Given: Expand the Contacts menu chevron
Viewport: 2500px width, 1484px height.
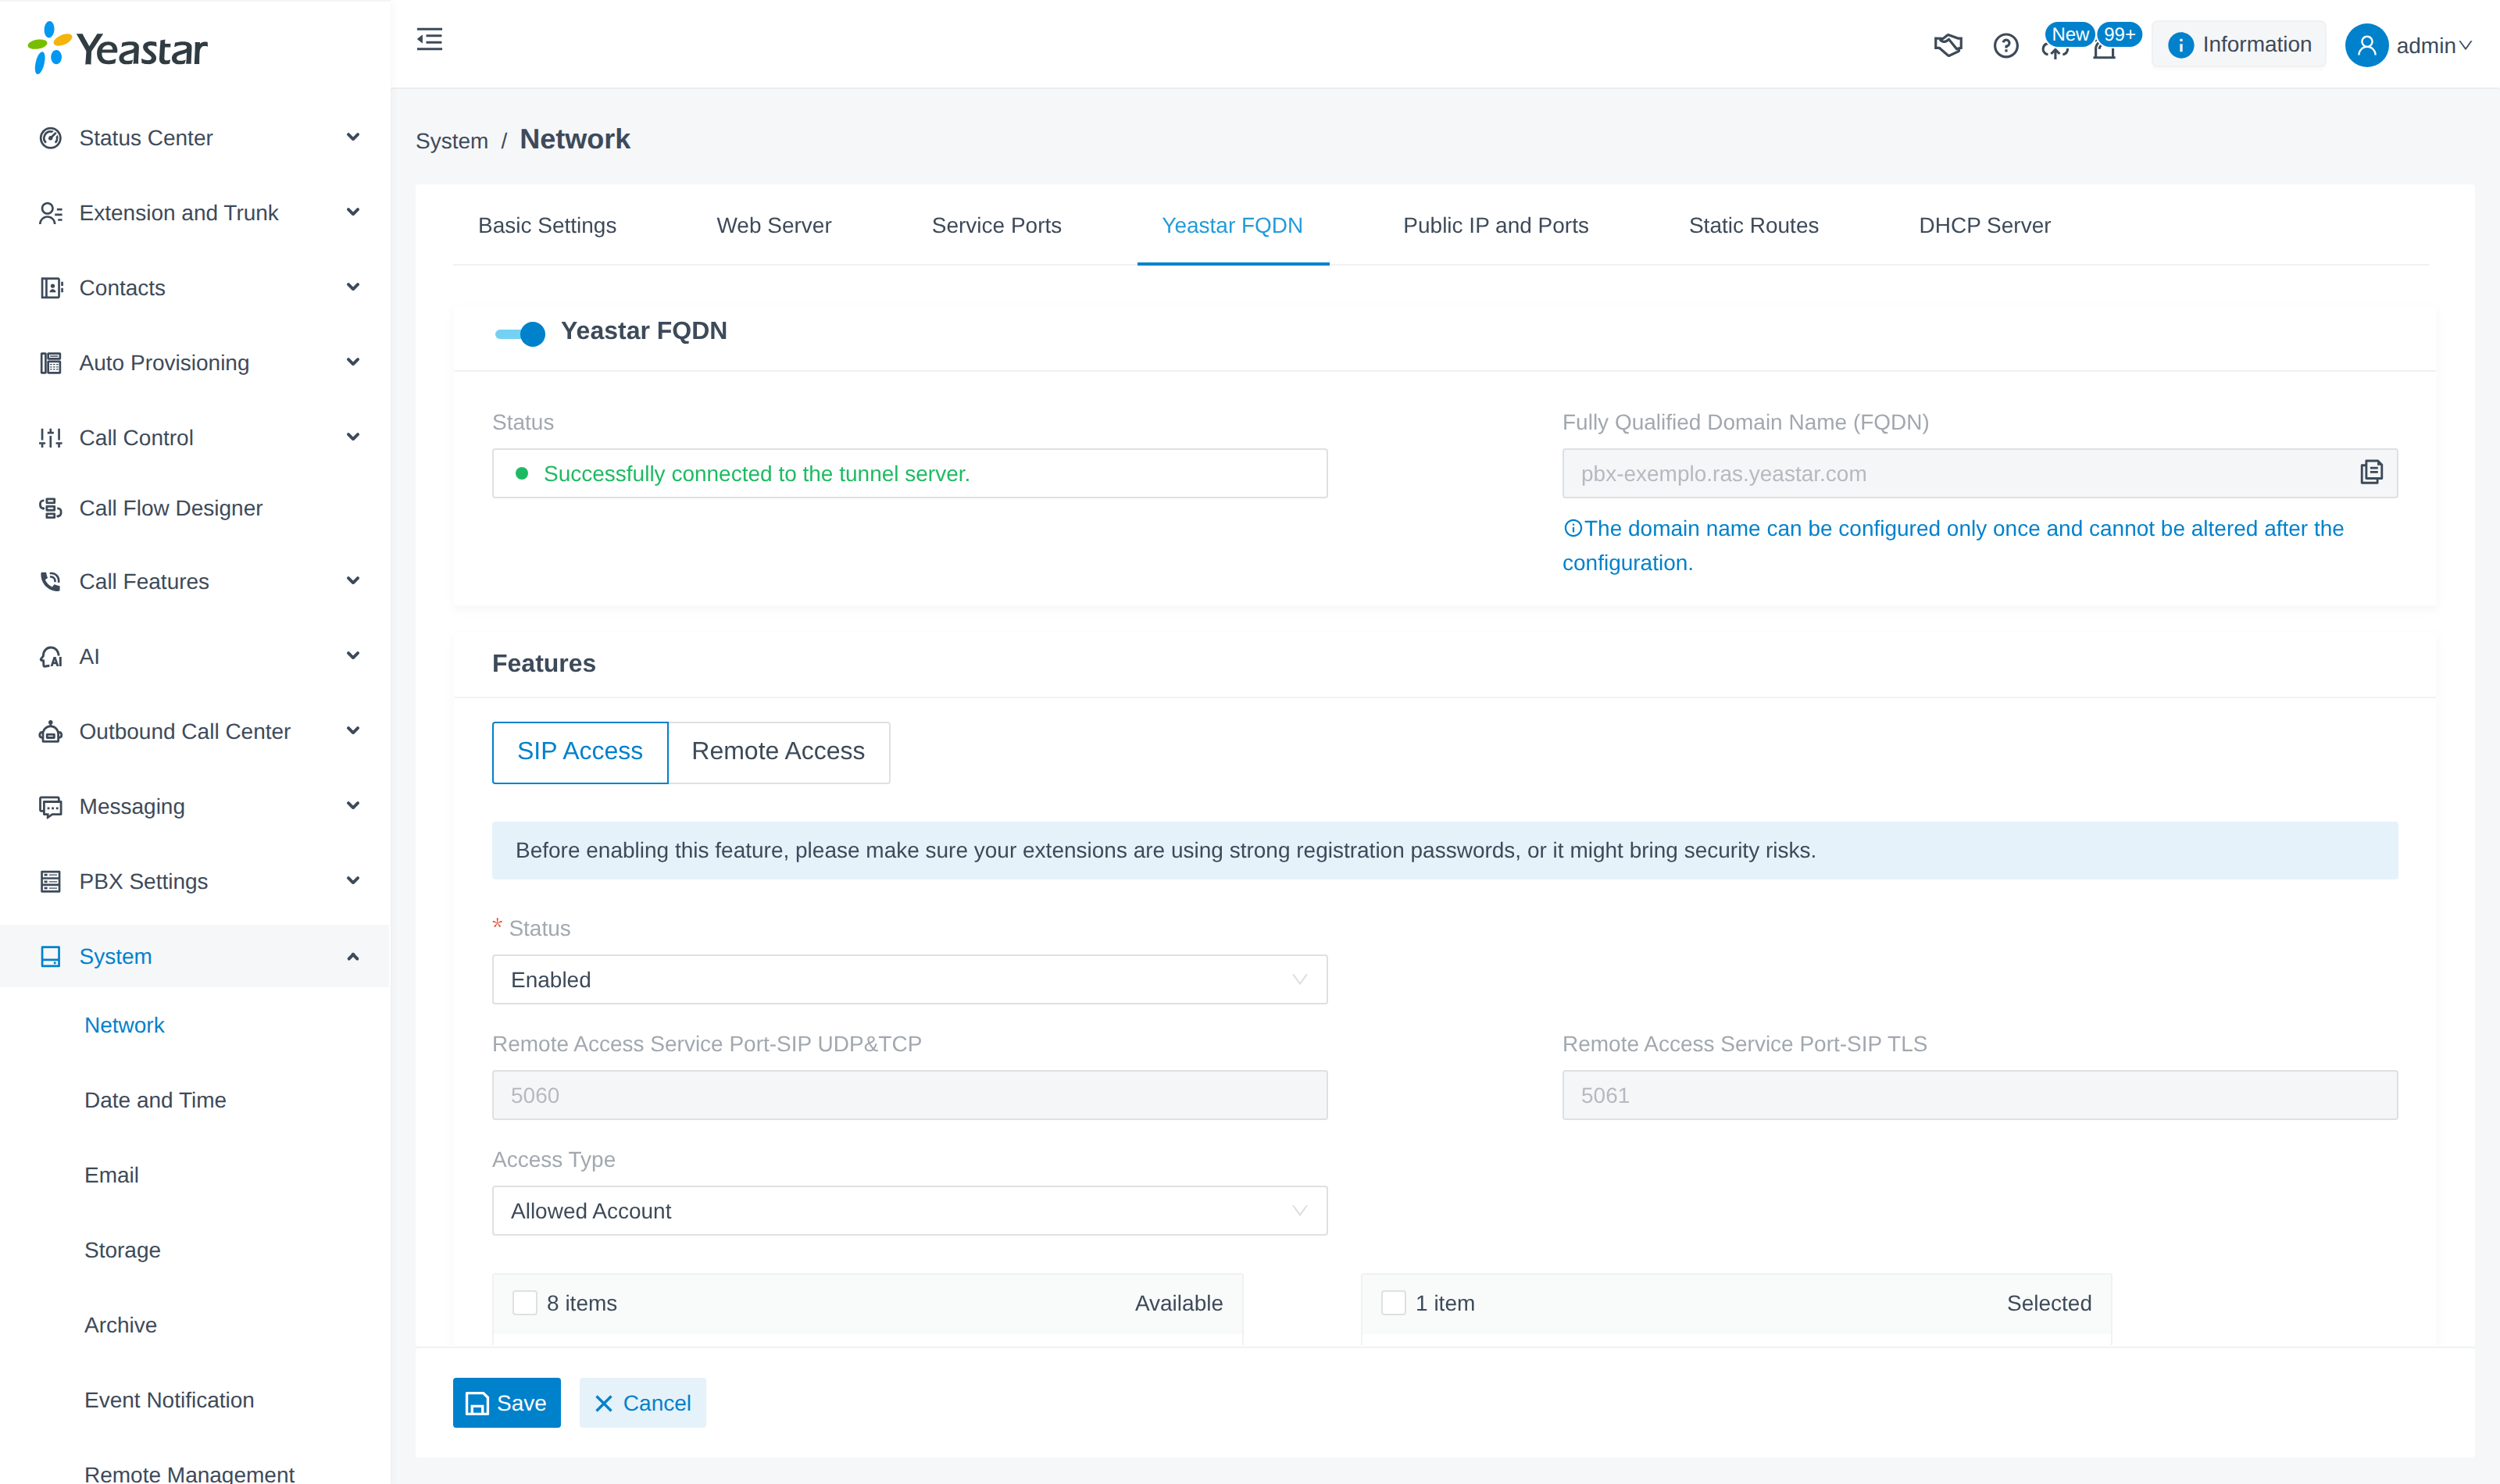Looking at the screenshot, I should pyautogui.click(x=352, y=287).
